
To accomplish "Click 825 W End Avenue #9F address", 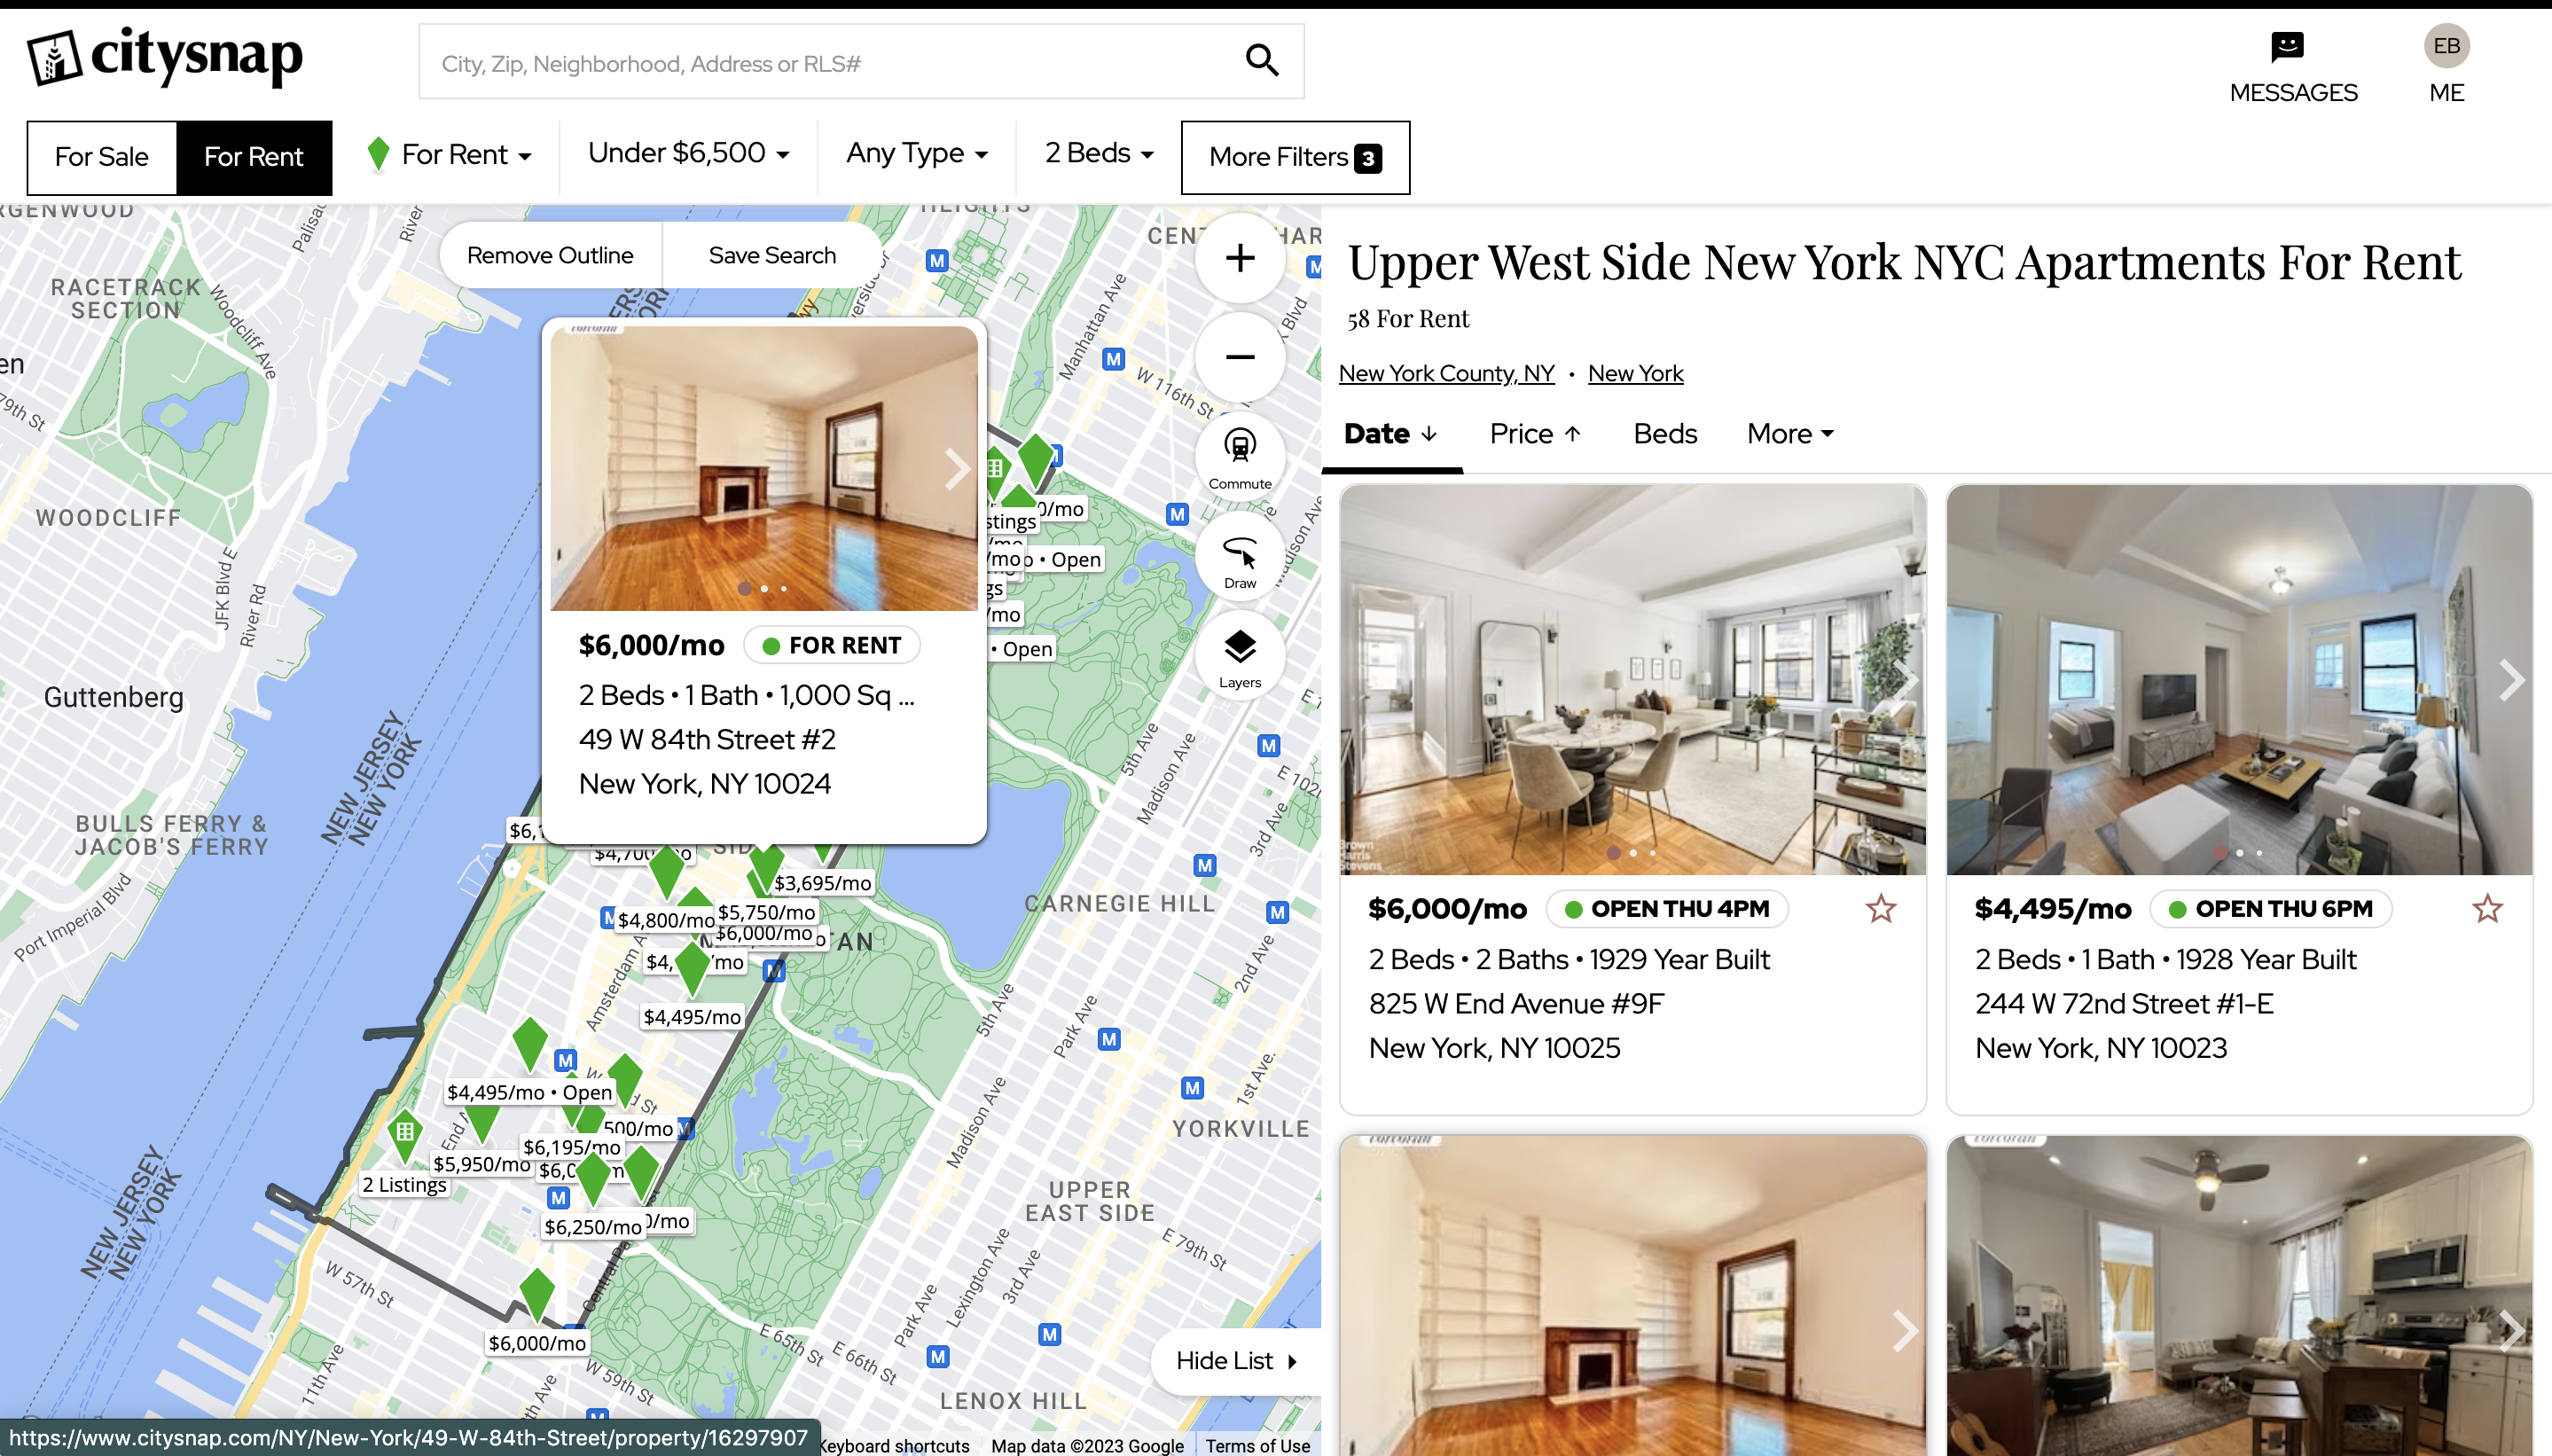I will click(x=1516, y=1004).
